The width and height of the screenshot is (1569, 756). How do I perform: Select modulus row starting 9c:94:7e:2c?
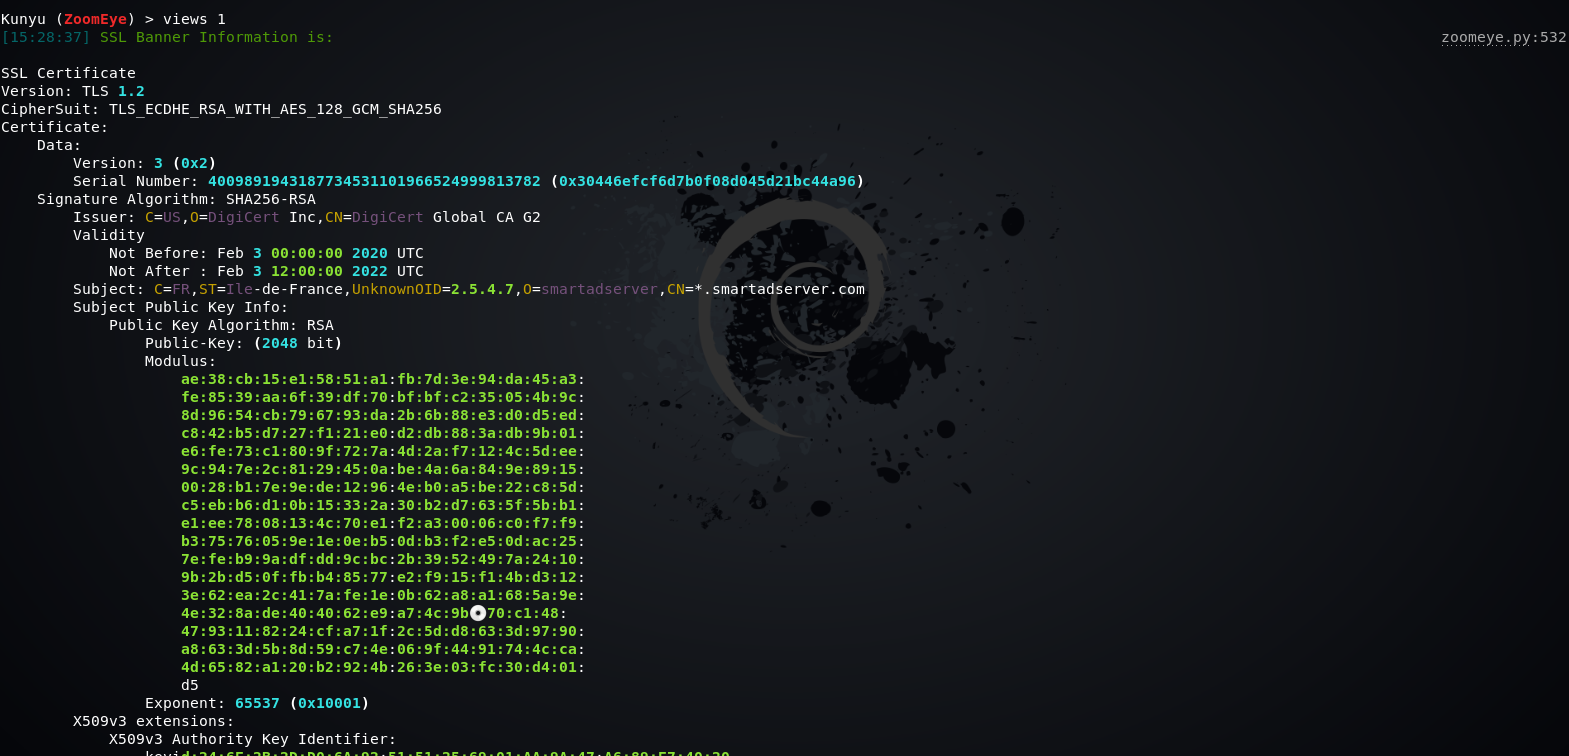[383, 469]
